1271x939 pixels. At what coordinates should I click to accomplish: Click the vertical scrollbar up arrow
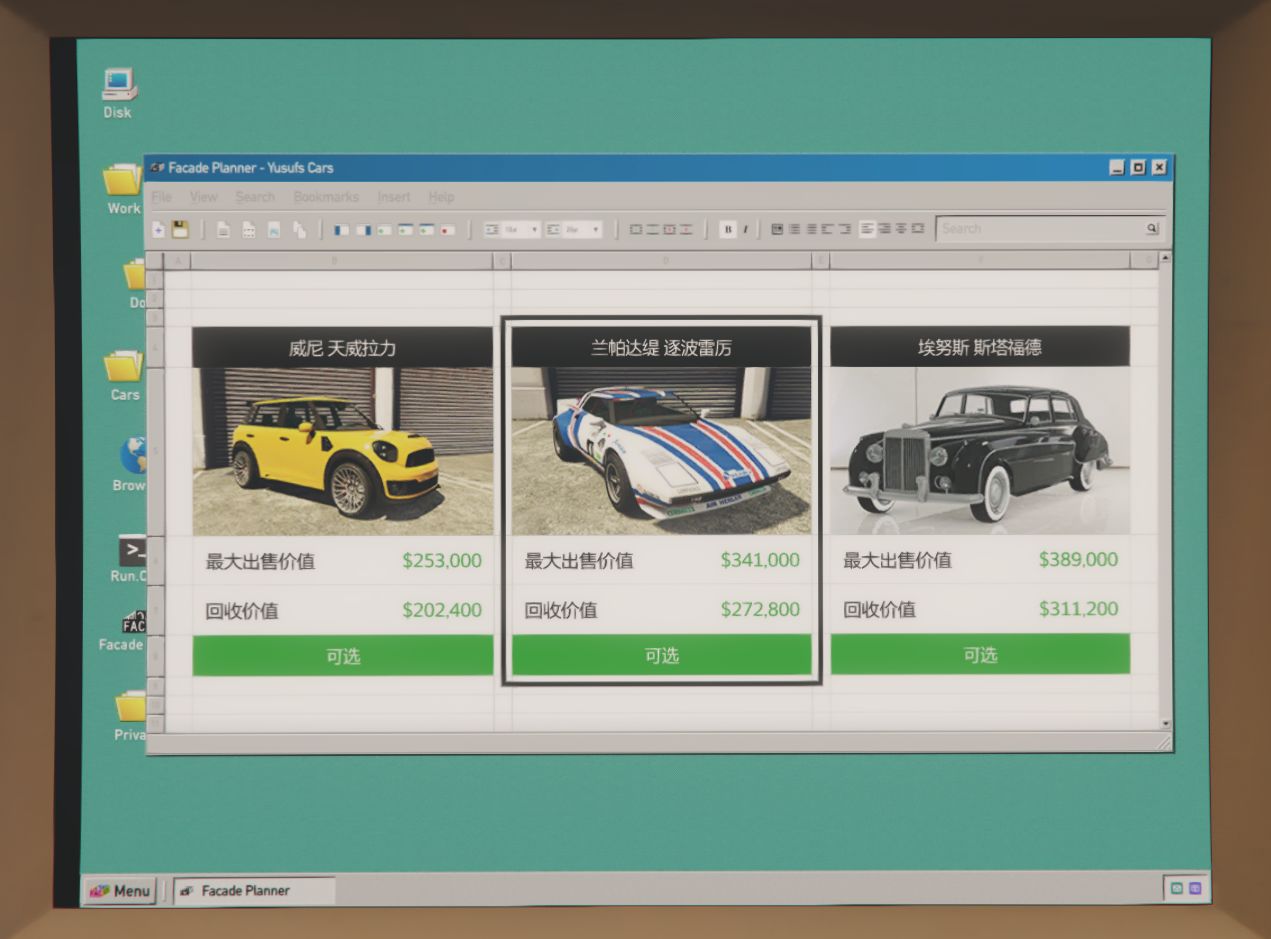click(x=1165, y=258)
